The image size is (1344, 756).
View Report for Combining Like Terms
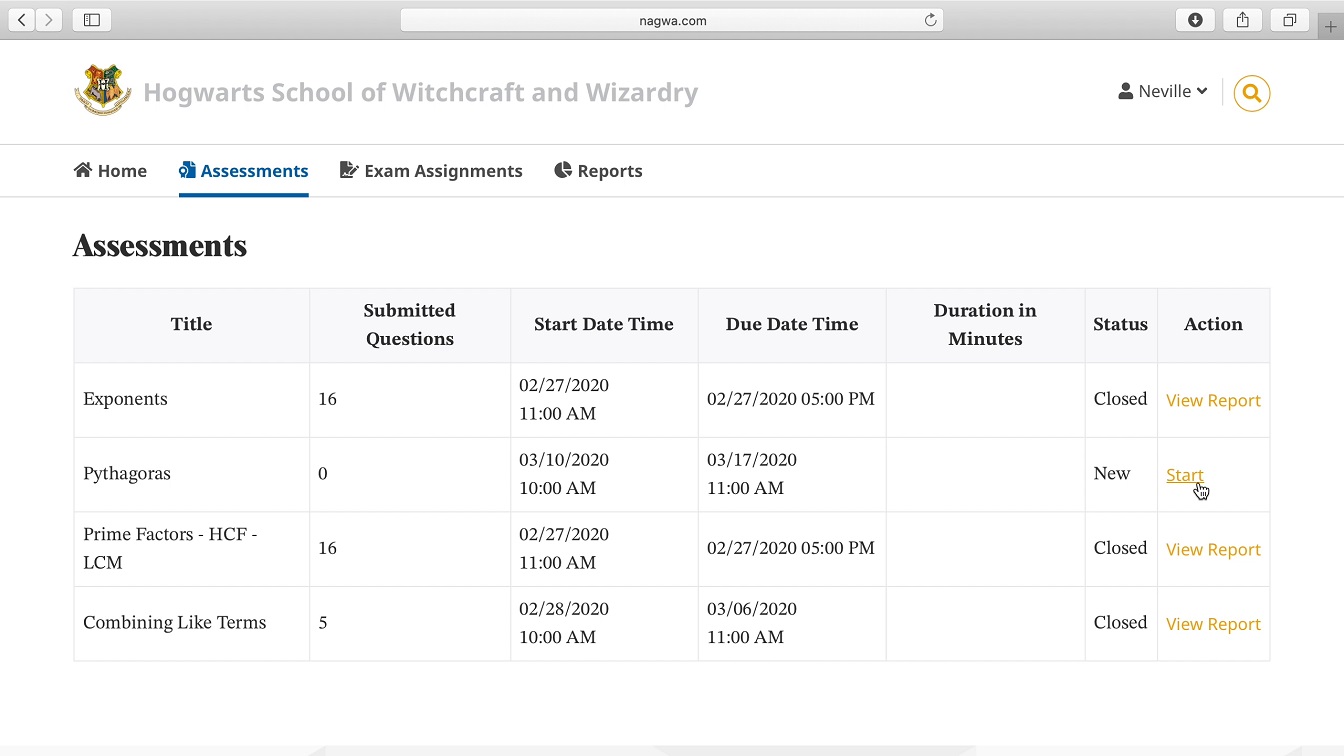tap(1213, 624)
